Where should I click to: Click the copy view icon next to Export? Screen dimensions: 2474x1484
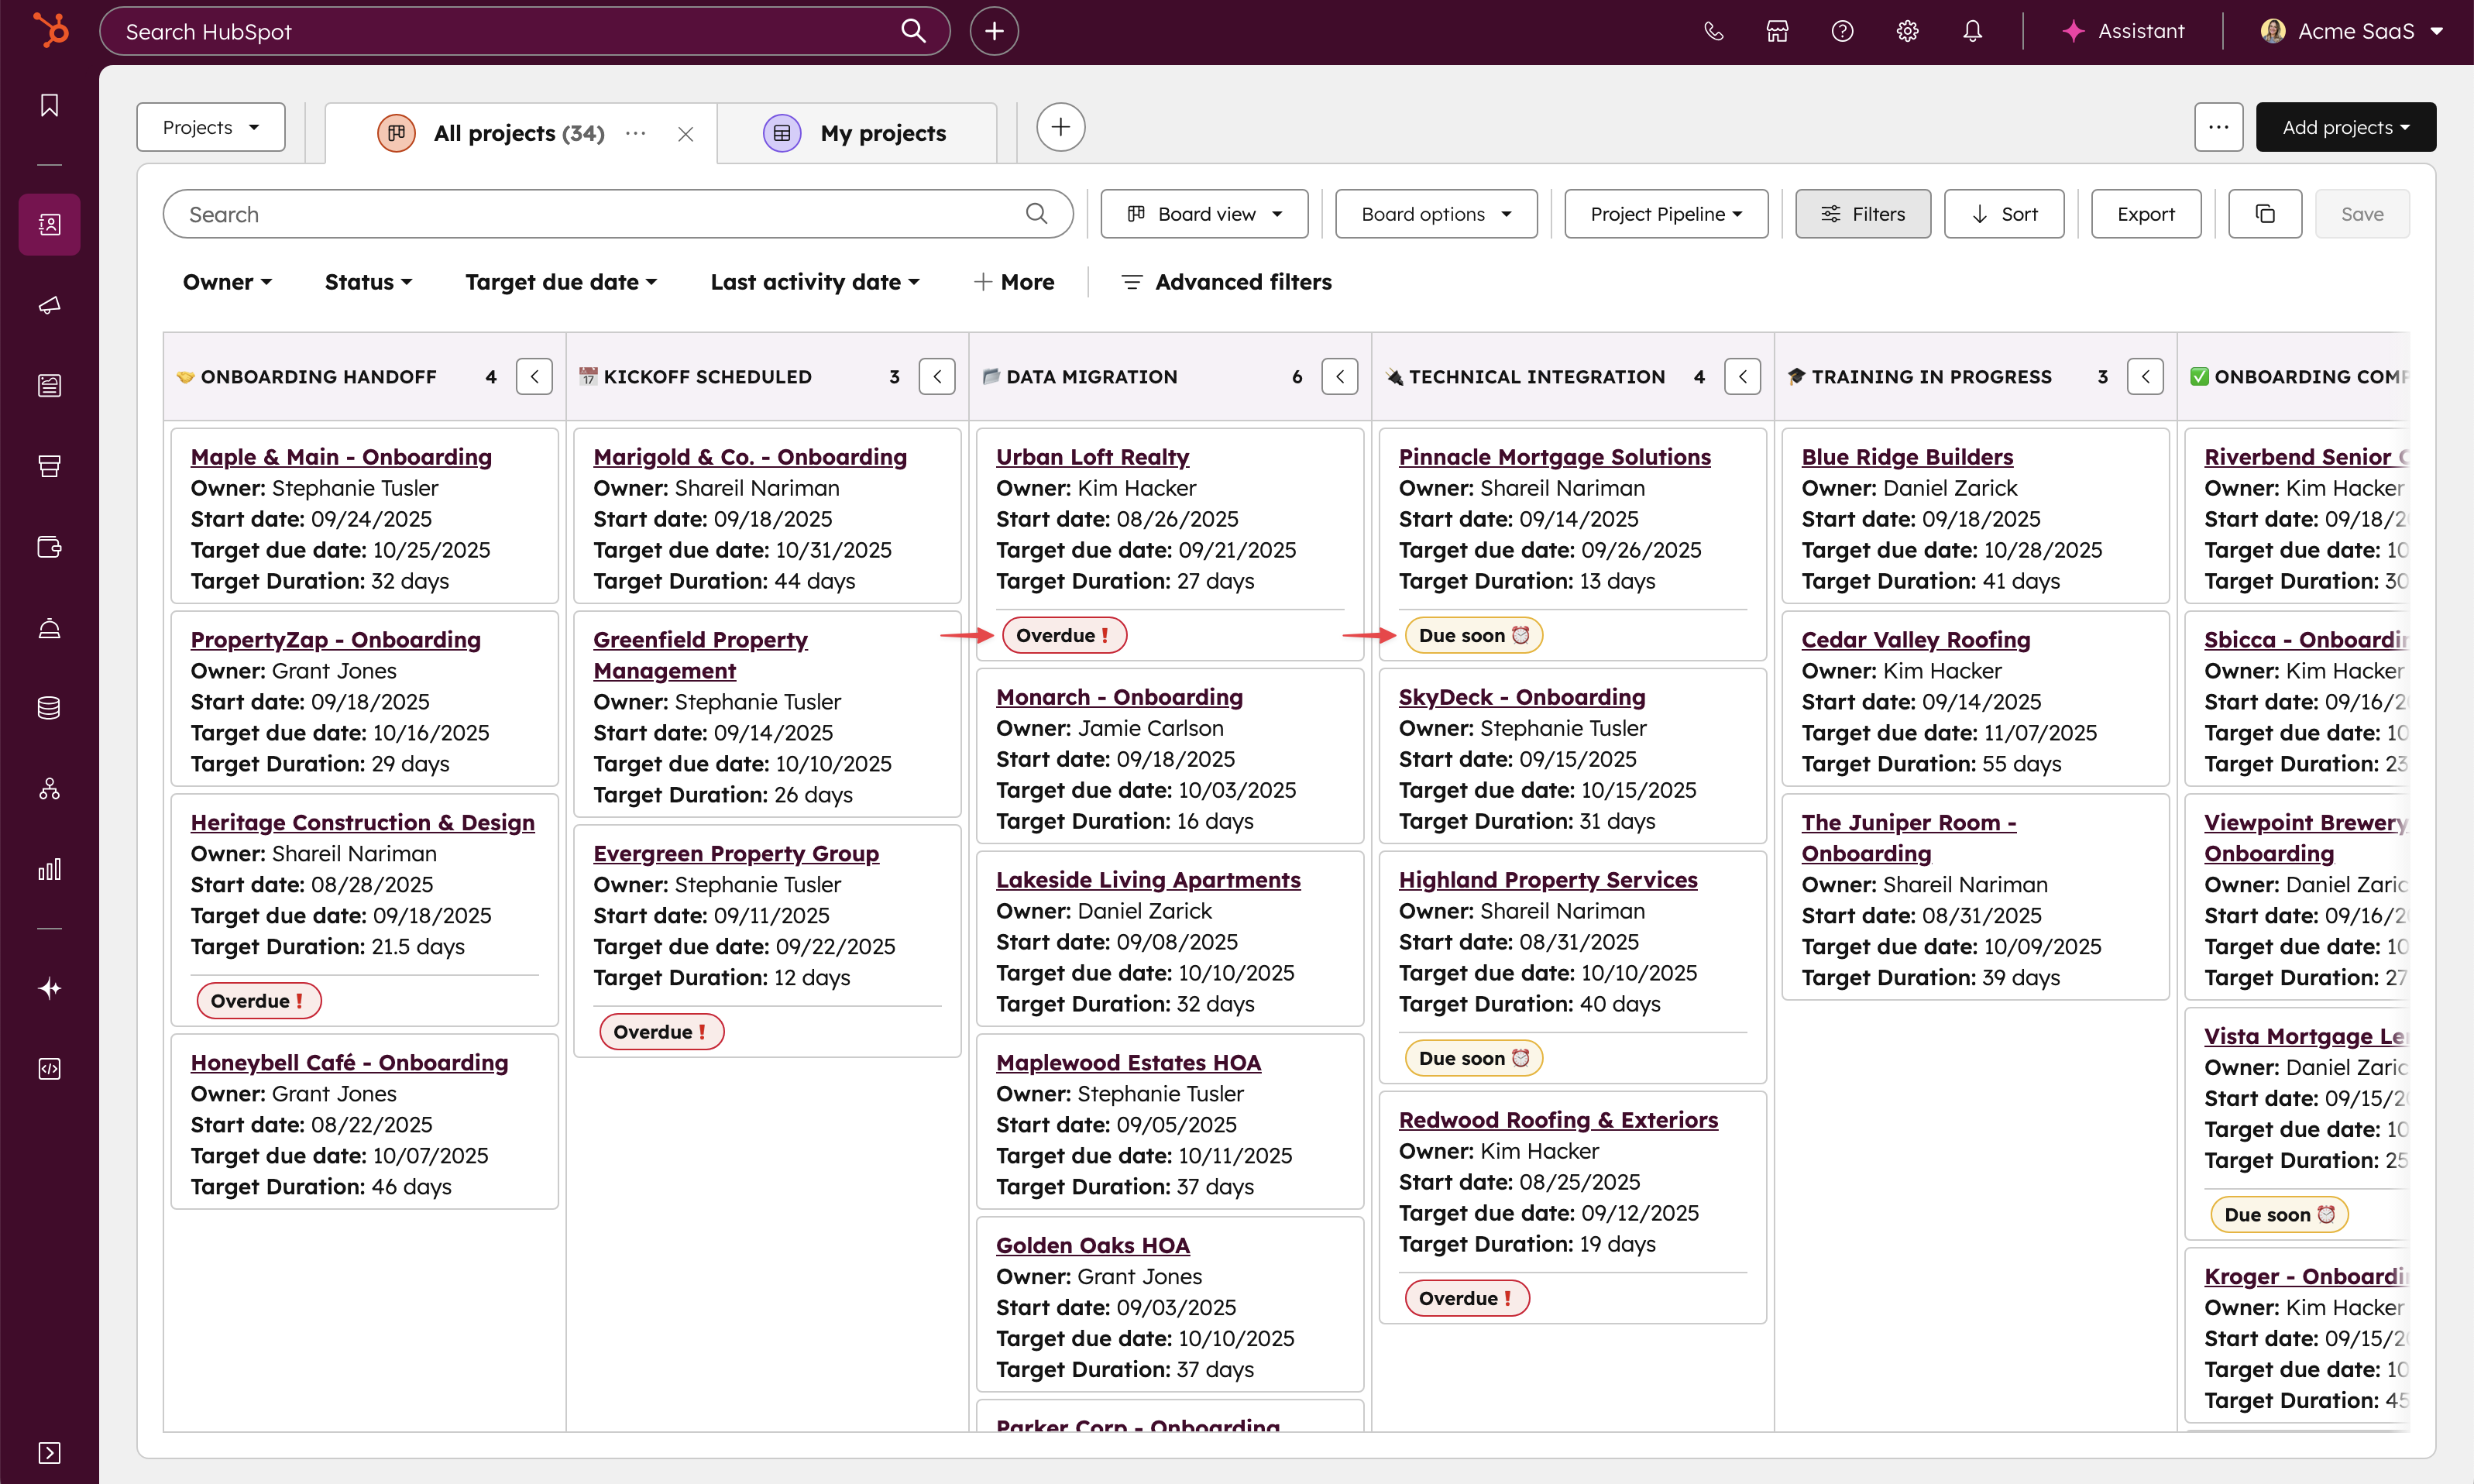point(2265,214)
